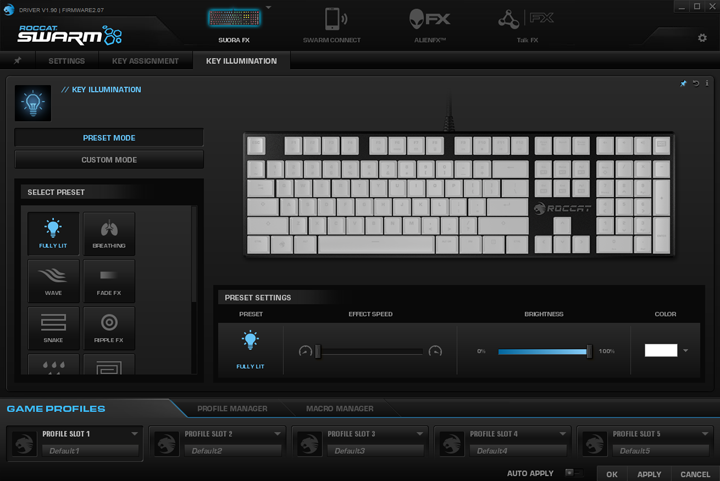Switch to Custom Mode

pos(109,160)
